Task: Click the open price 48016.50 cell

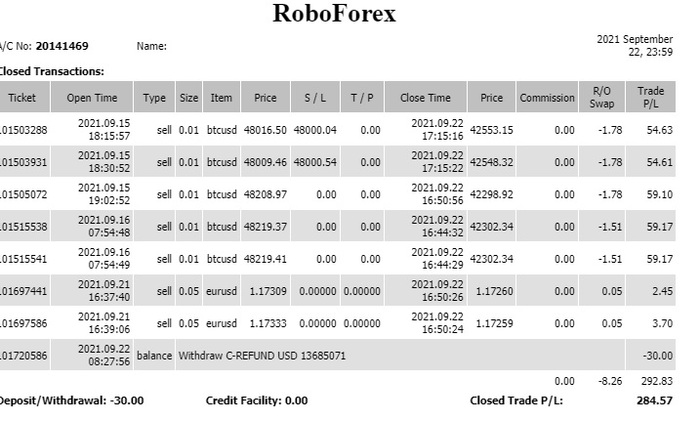Action: 265,130
